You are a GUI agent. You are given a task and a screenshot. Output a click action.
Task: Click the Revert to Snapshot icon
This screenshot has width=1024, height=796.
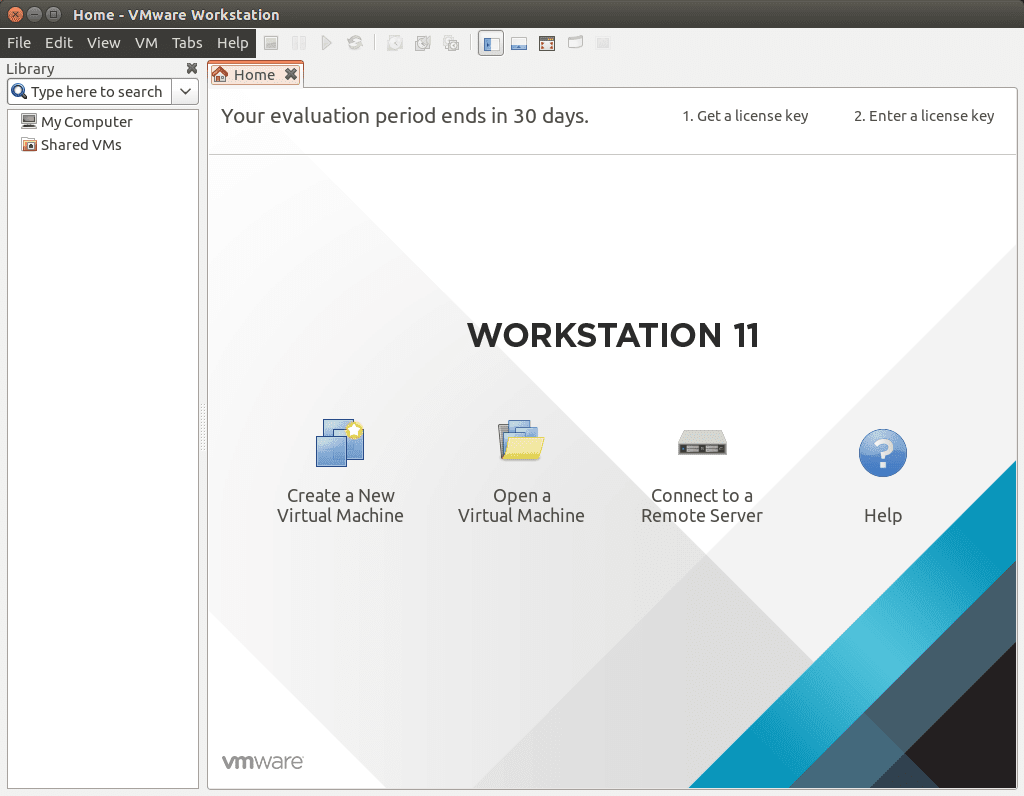(x=423, y=43)
